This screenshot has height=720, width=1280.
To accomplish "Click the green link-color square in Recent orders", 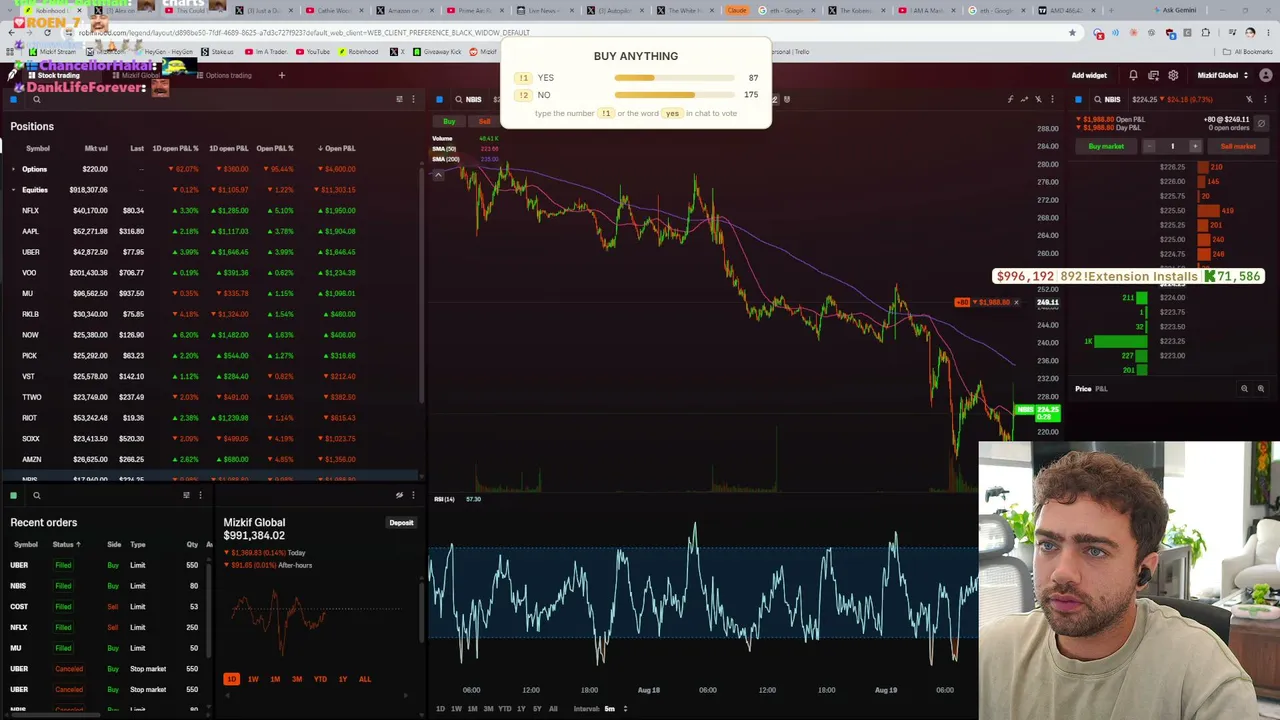I will (x=13, y=495).
